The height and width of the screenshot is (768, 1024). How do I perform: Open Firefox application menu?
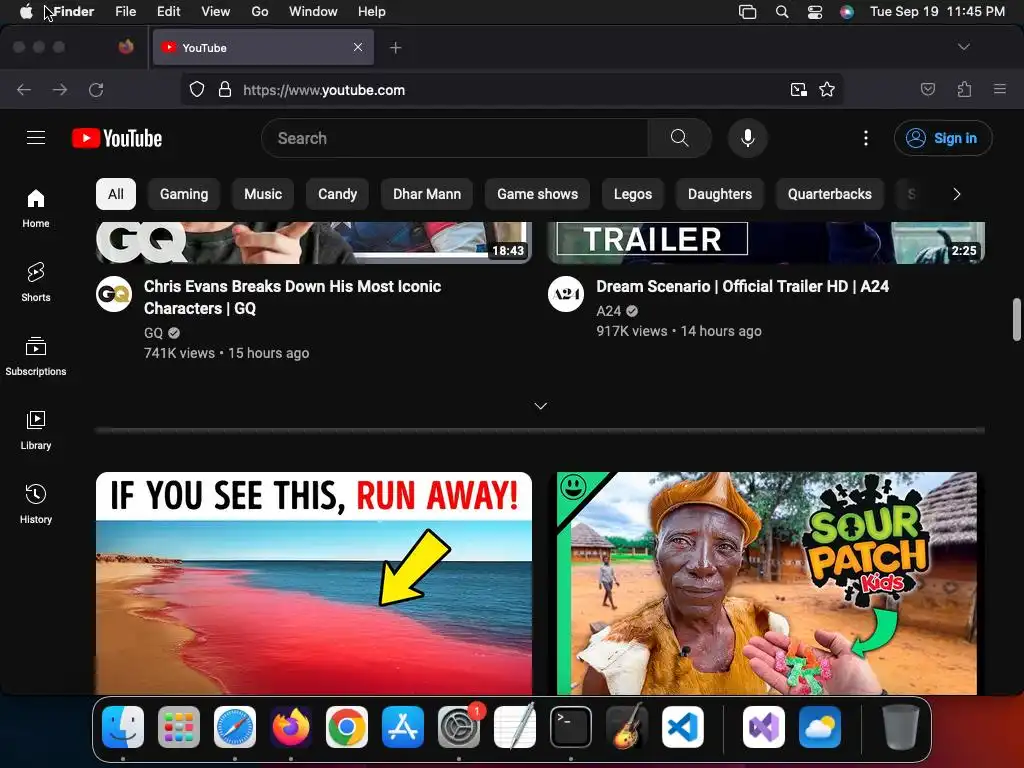(x=1000, y=89)
